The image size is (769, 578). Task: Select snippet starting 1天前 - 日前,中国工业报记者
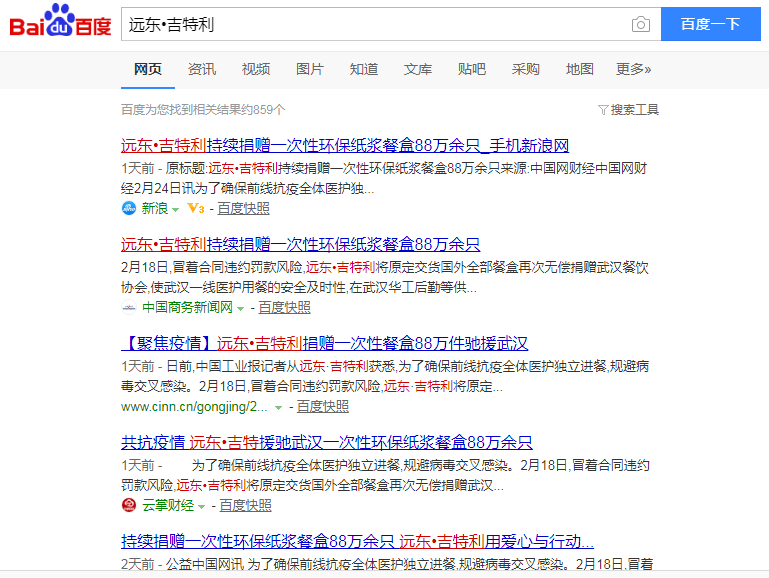point(385,377)
